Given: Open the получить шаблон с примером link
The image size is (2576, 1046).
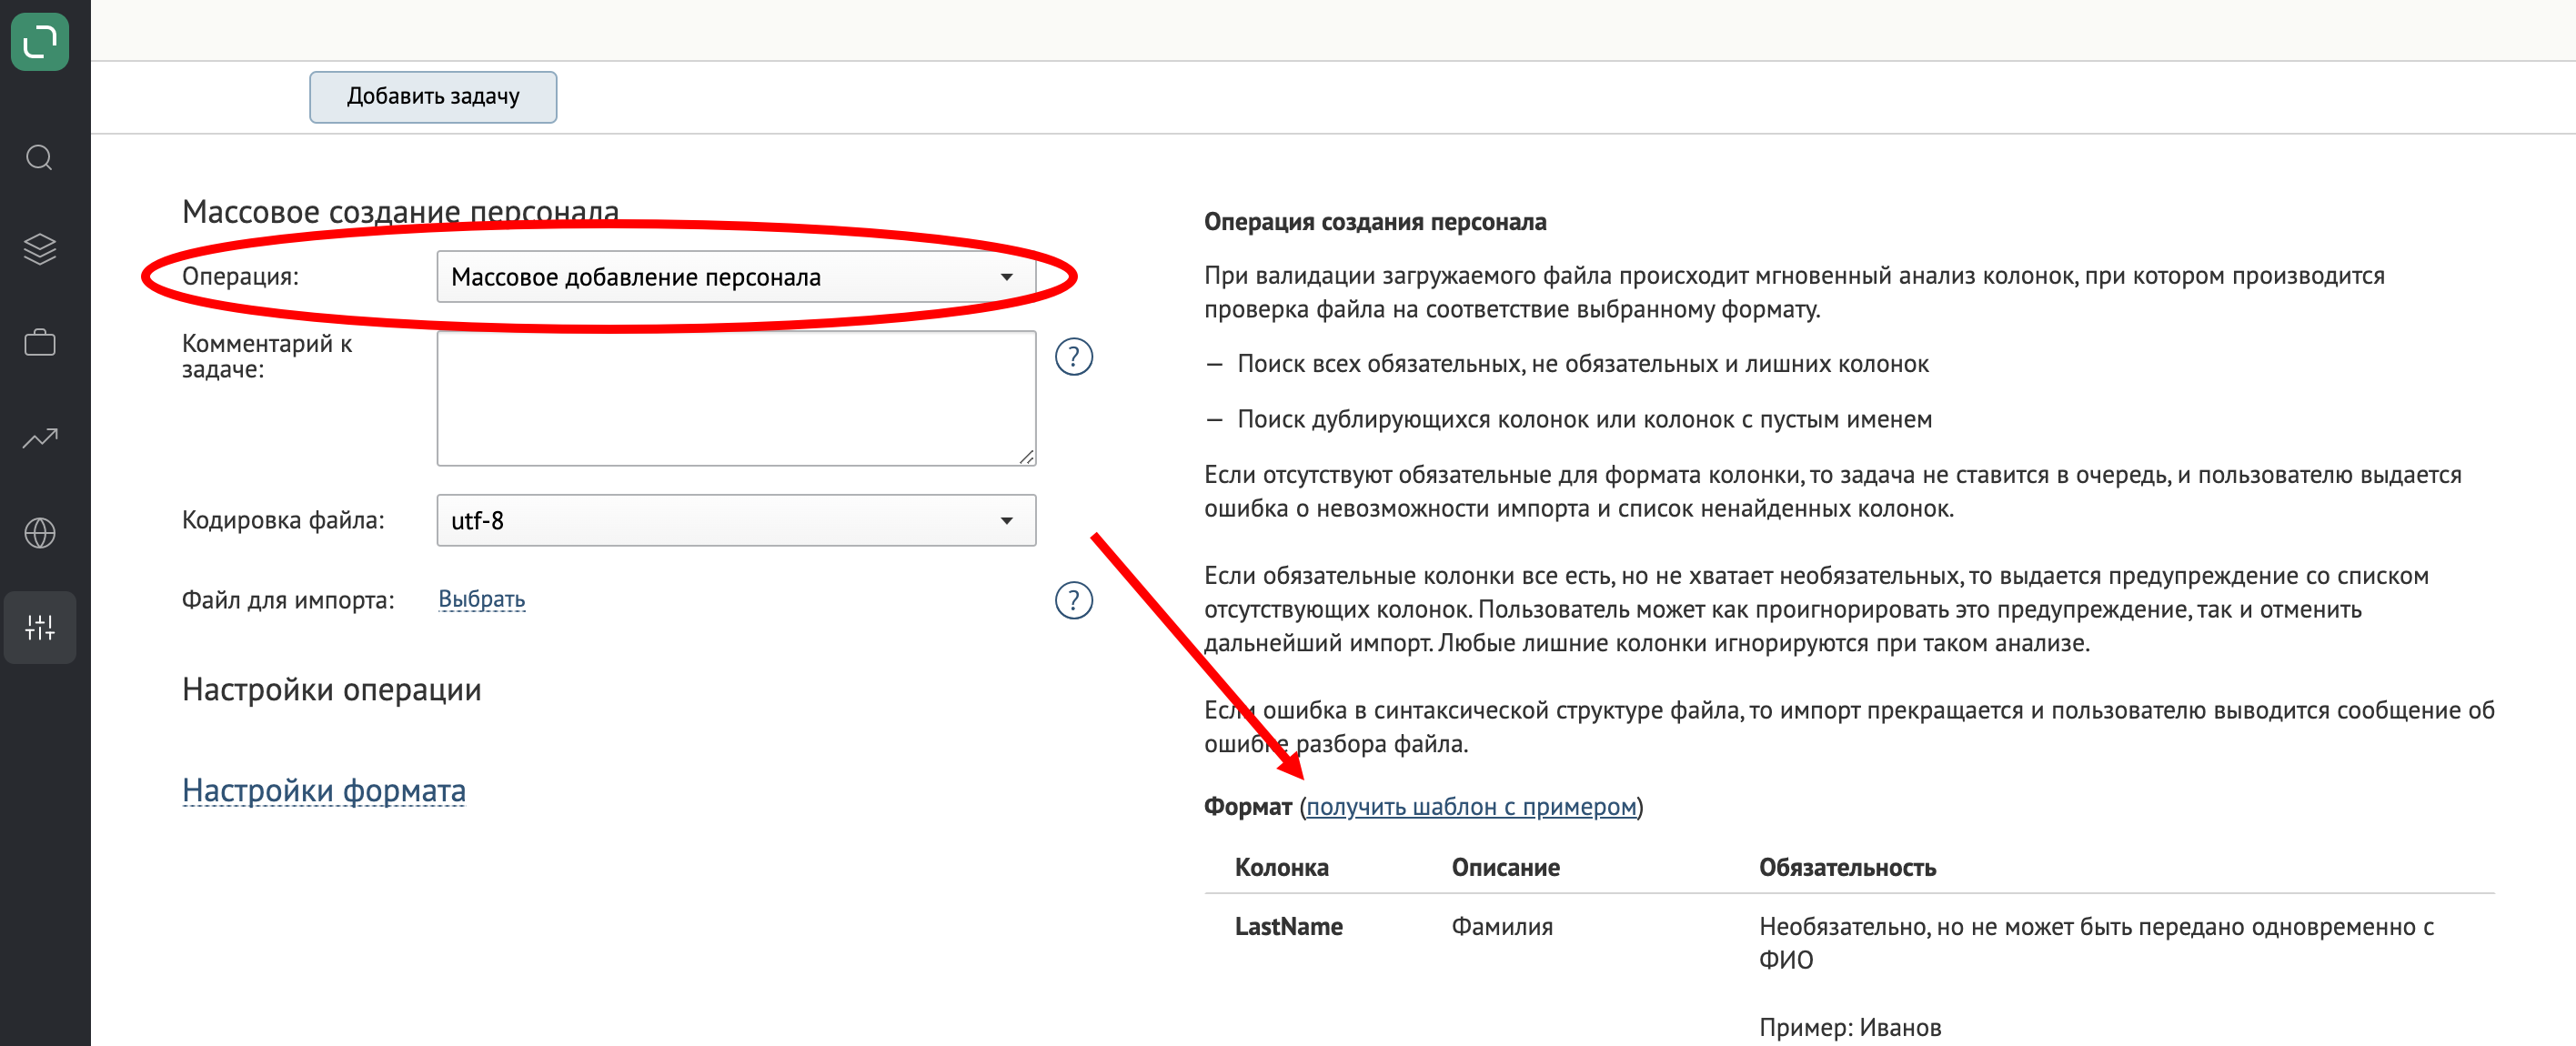Looking at the screenshot, I should tap(1471, 806).
